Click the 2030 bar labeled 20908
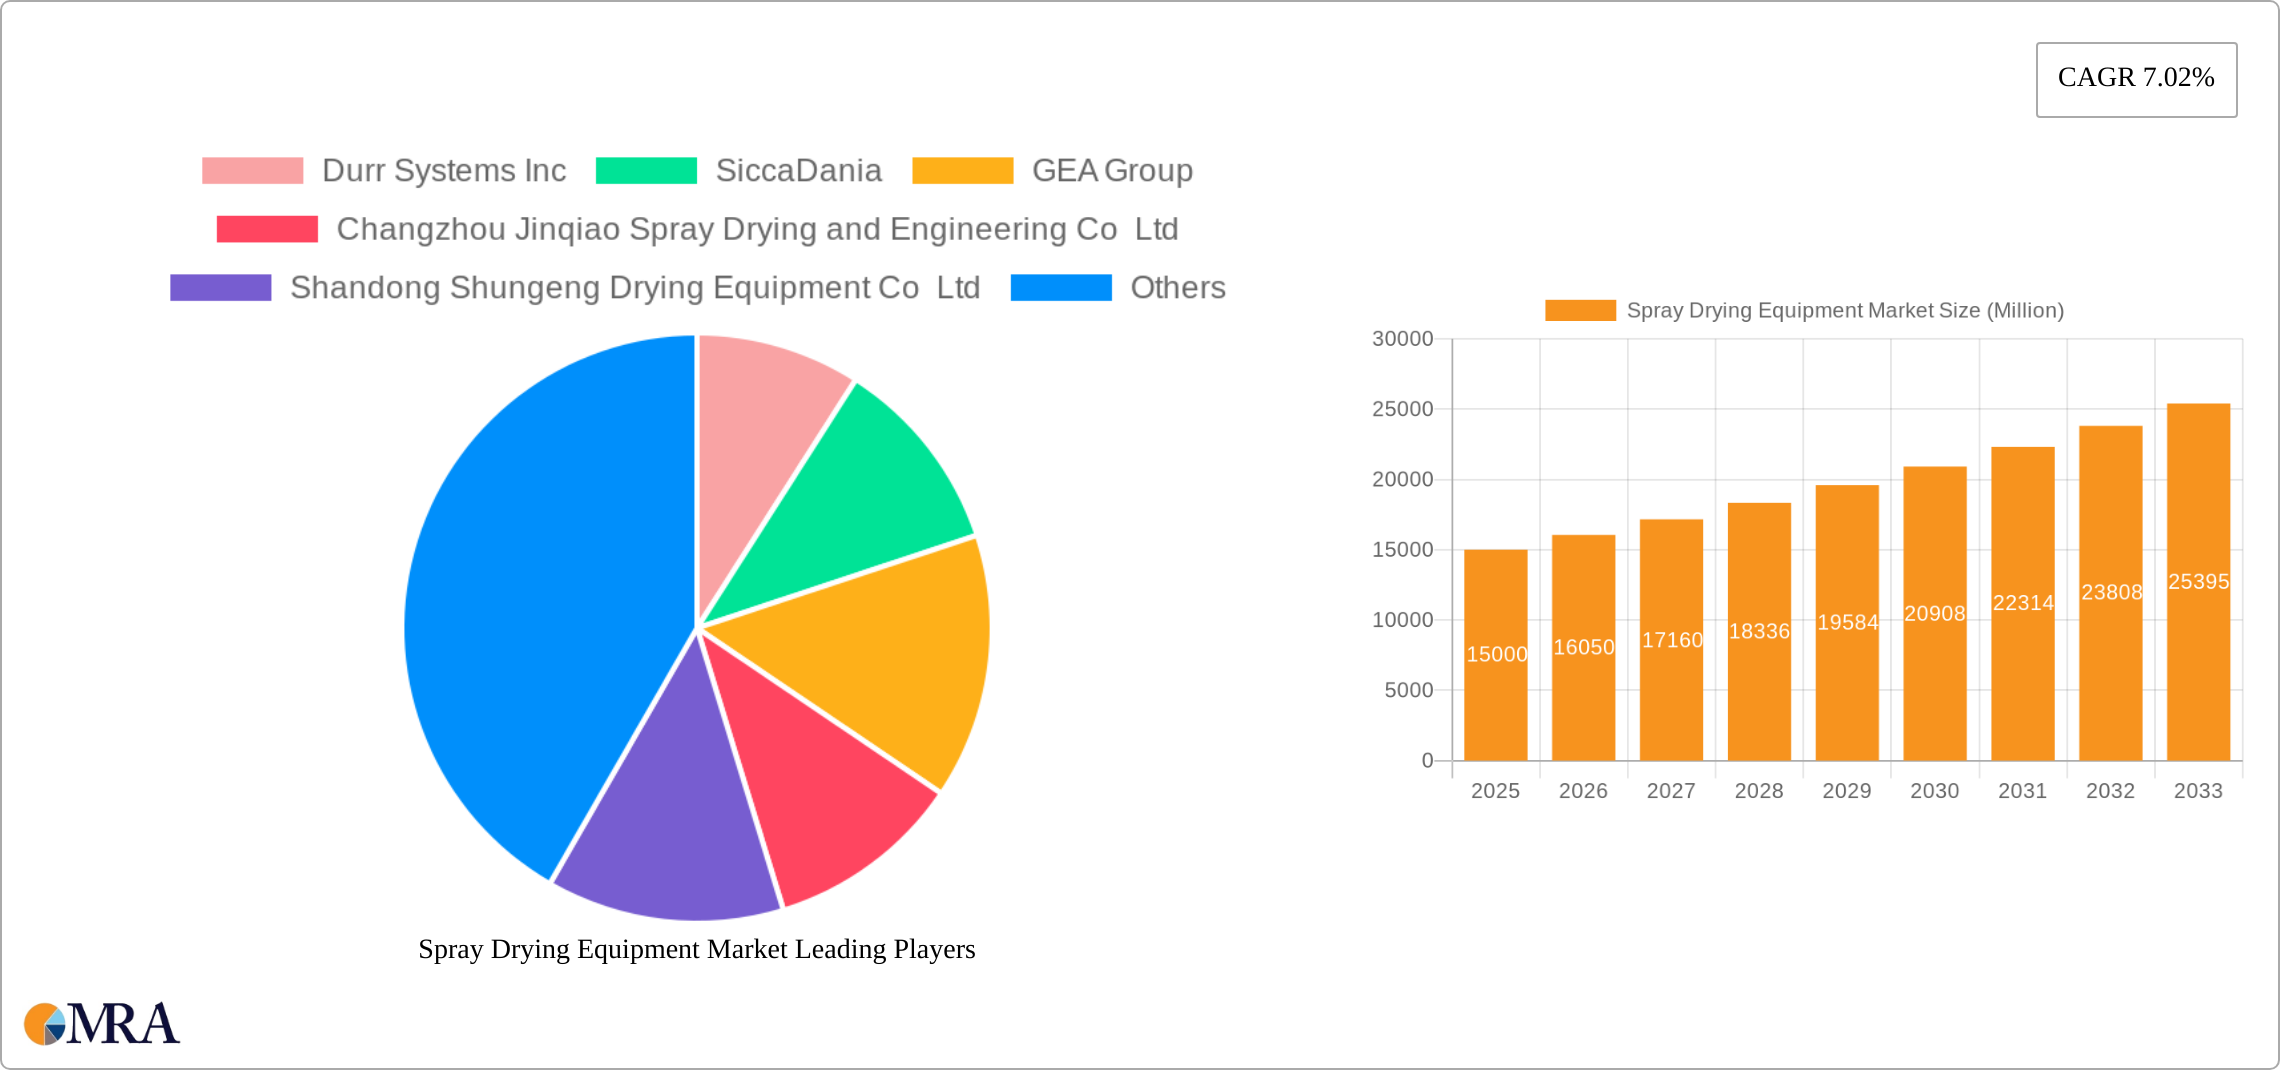Viewport: 2280px width, 1070px height. (1935, 614)
